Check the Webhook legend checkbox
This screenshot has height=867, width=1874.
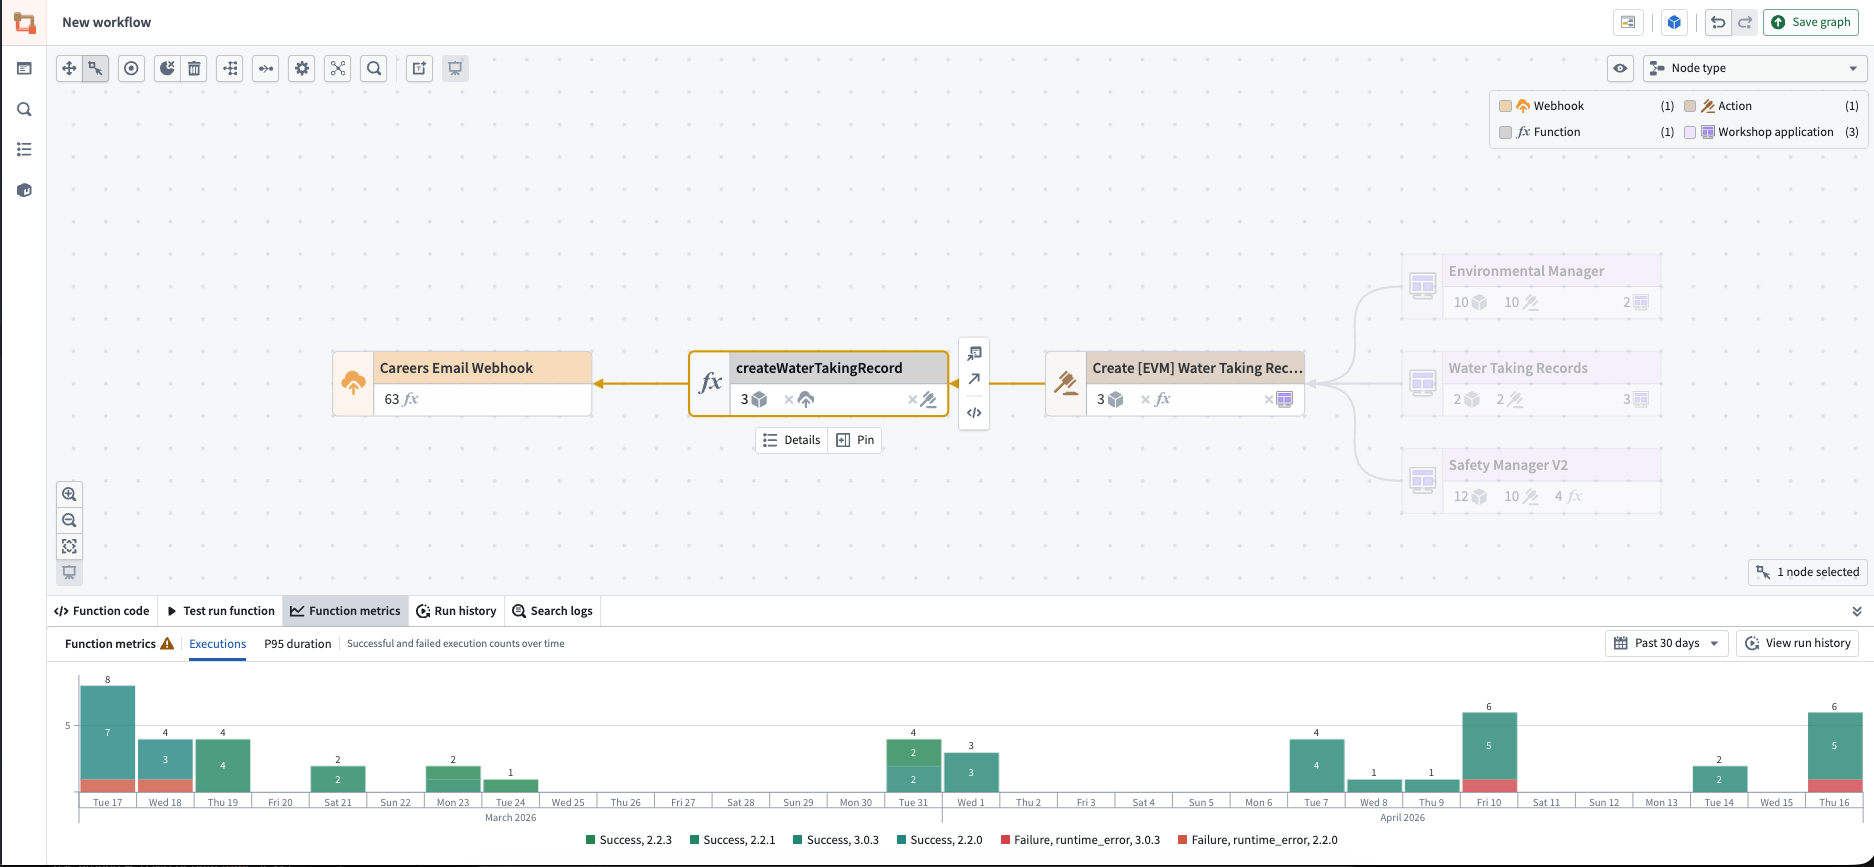1505,106
